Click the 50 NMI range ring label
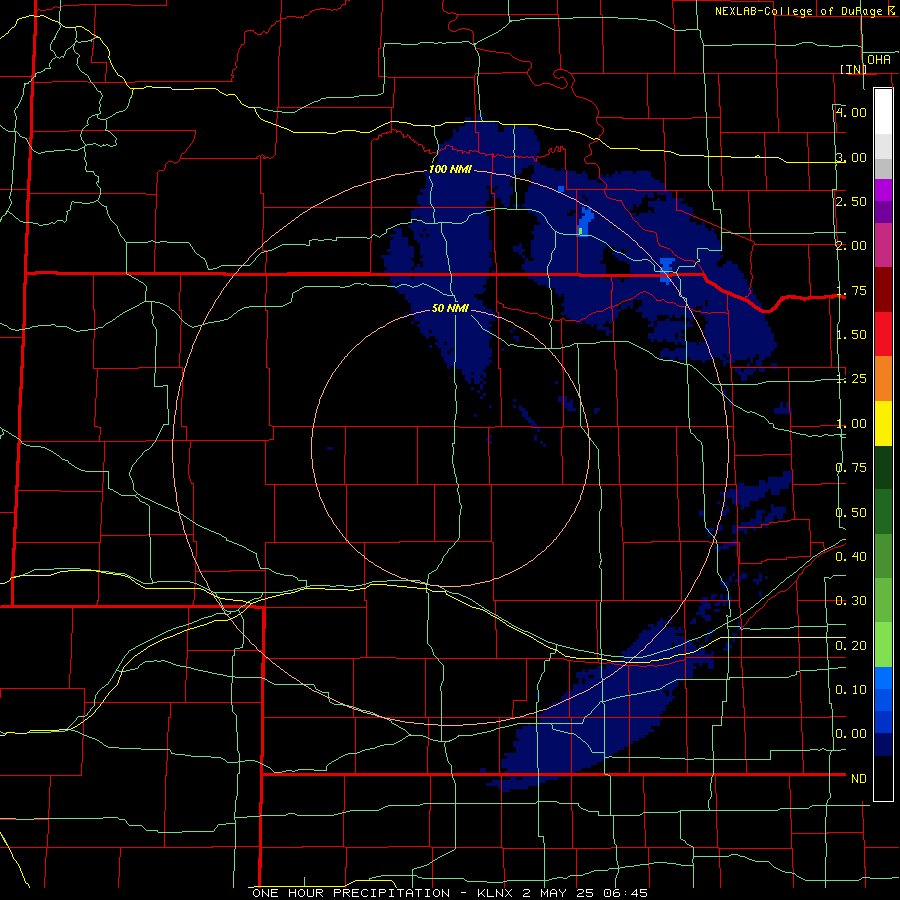This screenshot has height=900, width=900. [451, 309]
